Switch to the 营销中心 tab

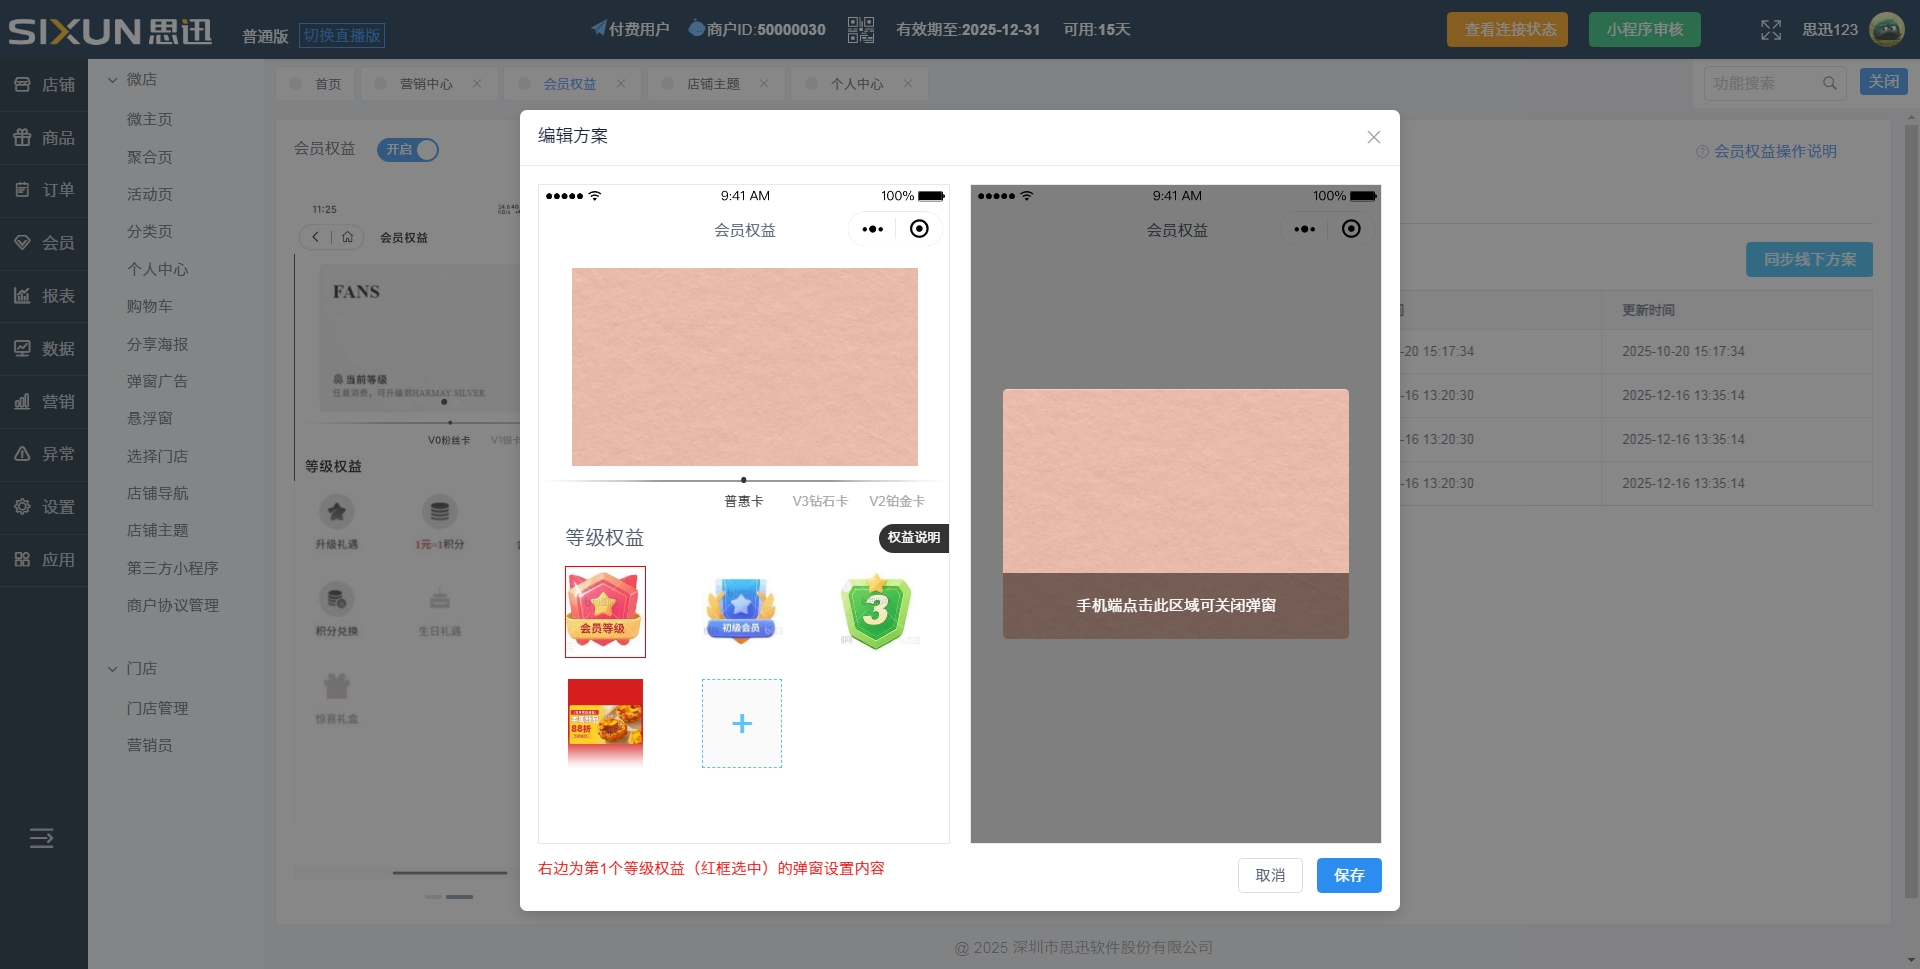point(426,84)
